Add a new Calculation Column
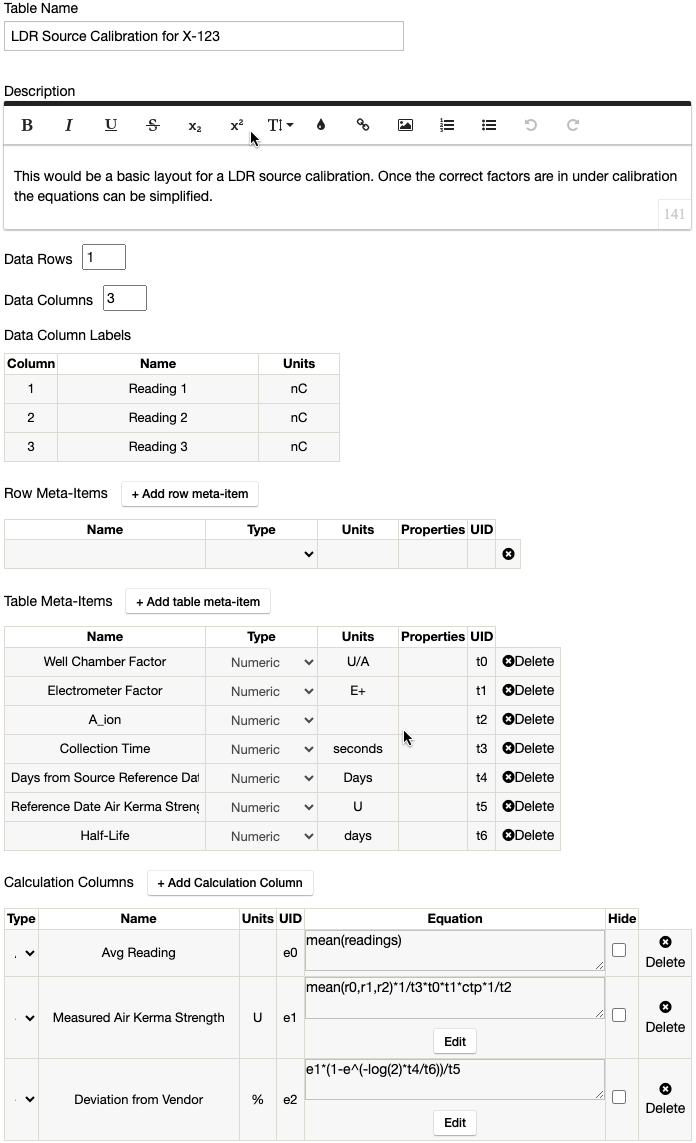Screen dimensions: 696x1143 [x=230, y=883]
